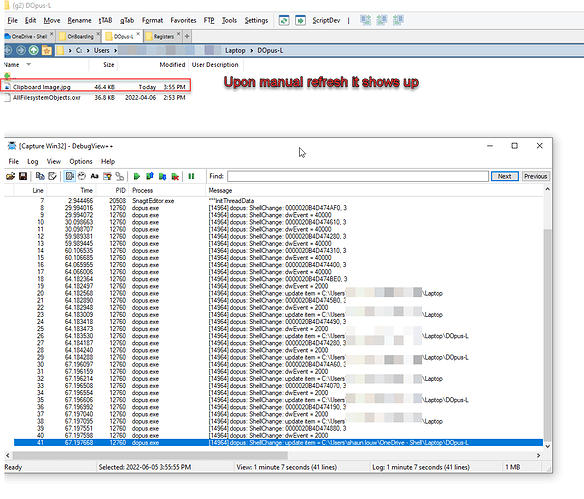The width and height of the screenshot is (584, 499).
Task: Click the DebugView clear display icon
Action: (x=53, y=176)
